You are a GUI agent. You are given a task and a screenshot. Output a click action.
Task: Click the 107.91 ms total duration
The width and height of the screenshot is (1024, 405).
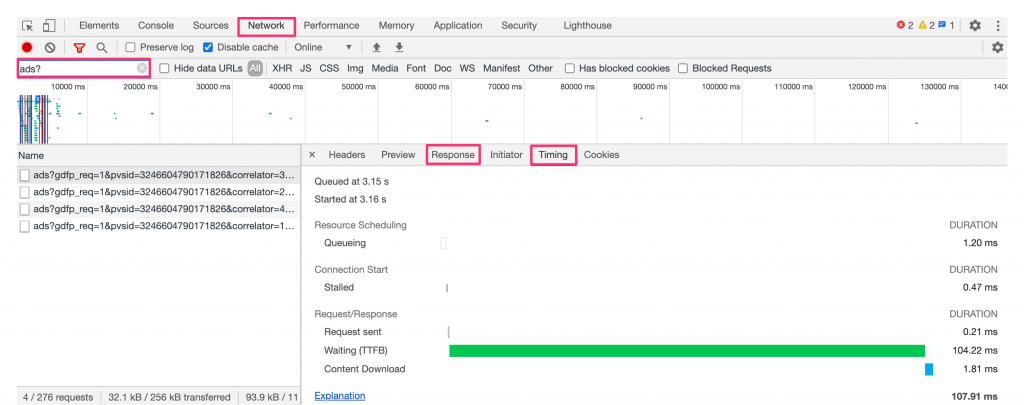[974, 397]
